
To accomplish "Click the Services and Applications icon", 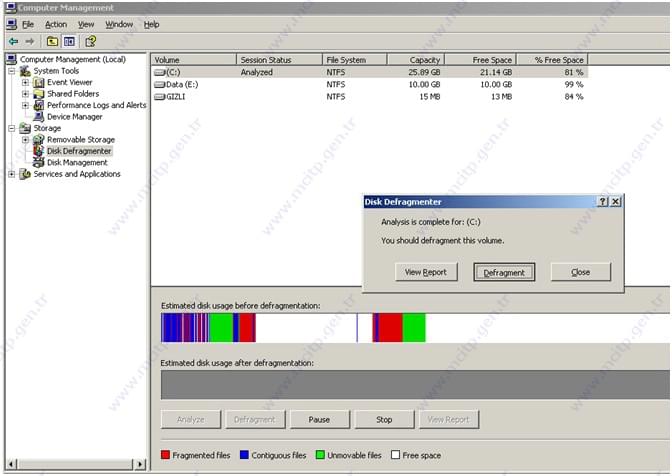I will point(25,174).
